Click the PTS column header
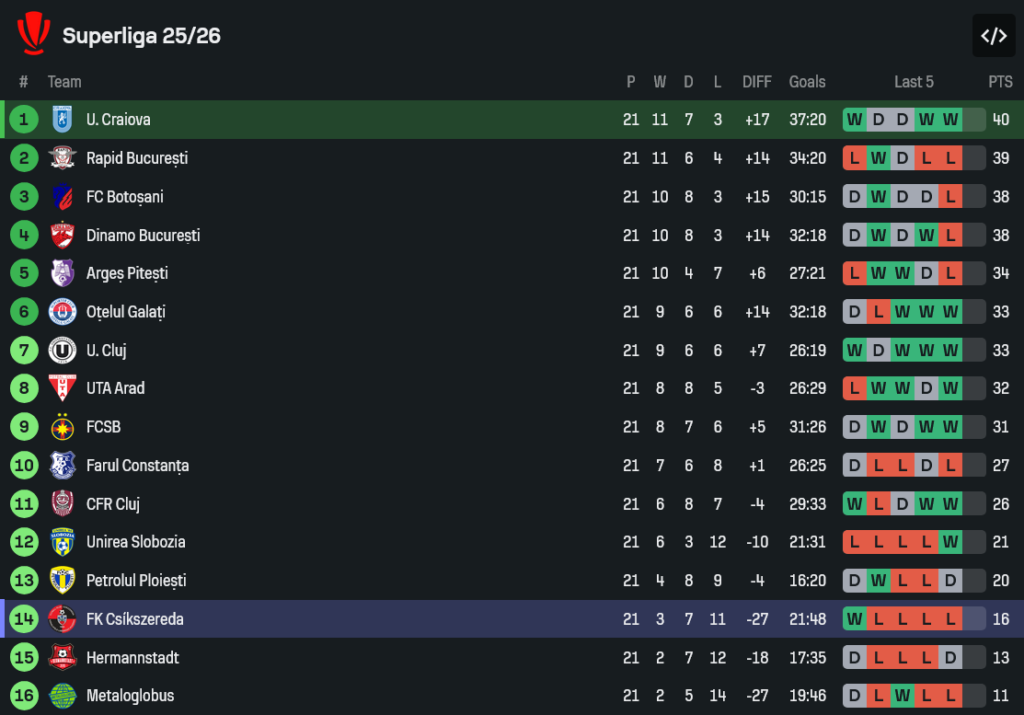 pyautogui.click(x=1000, y=82)
